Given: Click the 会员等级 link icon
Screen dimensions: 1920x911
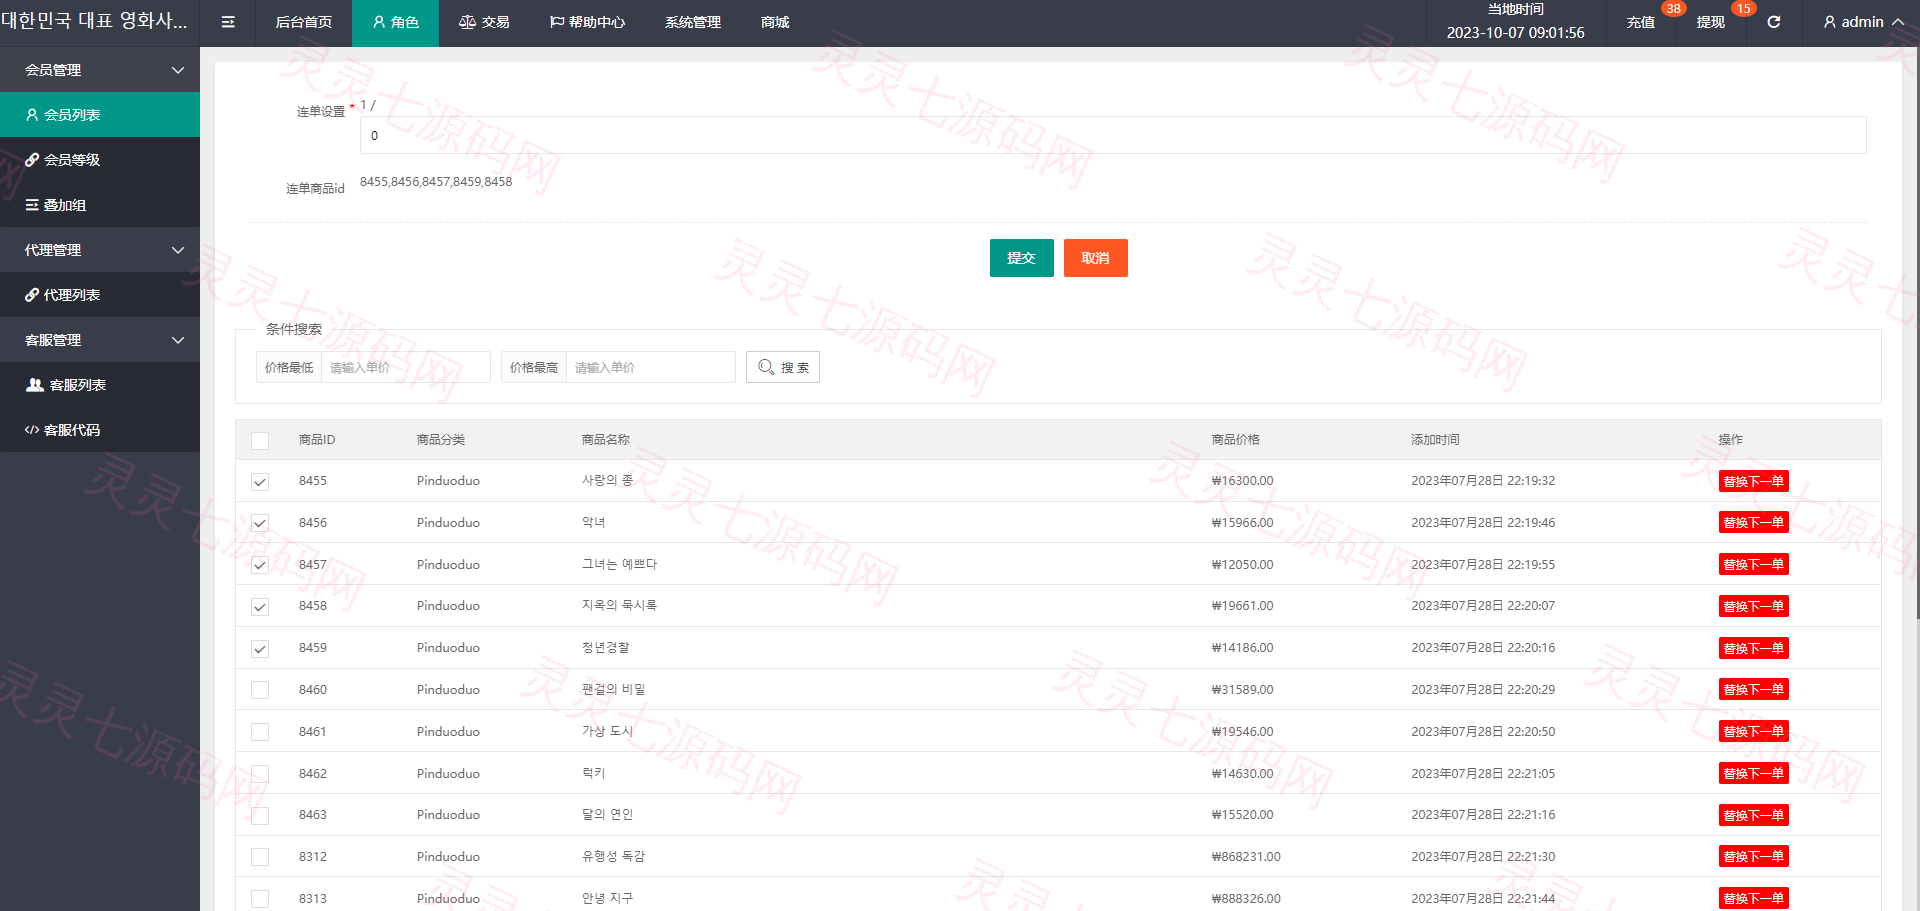Looking at the screenshot, I should point(32,160).
